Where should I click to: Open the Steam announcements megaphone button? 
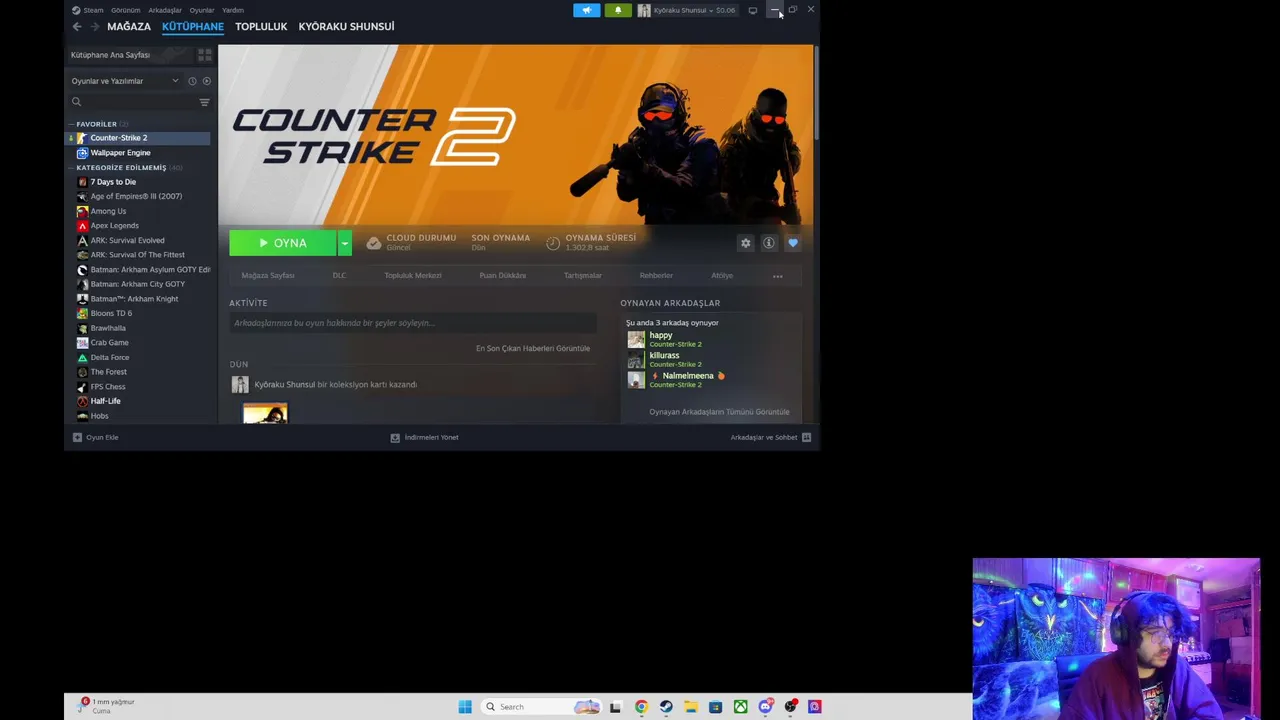point(587,10)
